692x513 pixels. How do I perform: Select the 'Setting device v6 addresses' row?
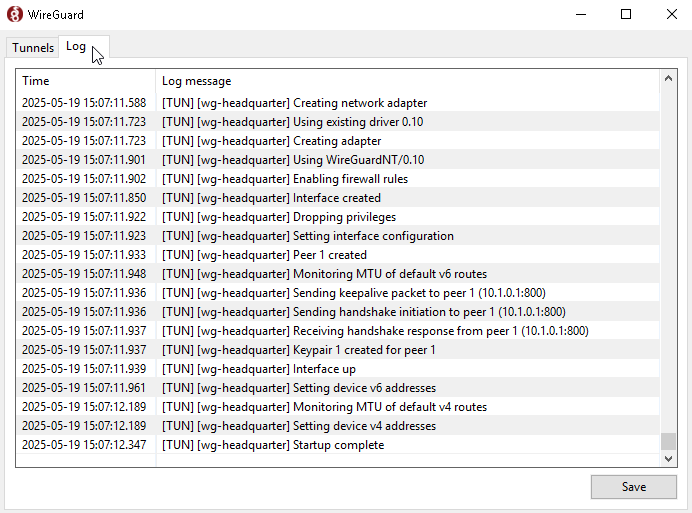[338, 388]
